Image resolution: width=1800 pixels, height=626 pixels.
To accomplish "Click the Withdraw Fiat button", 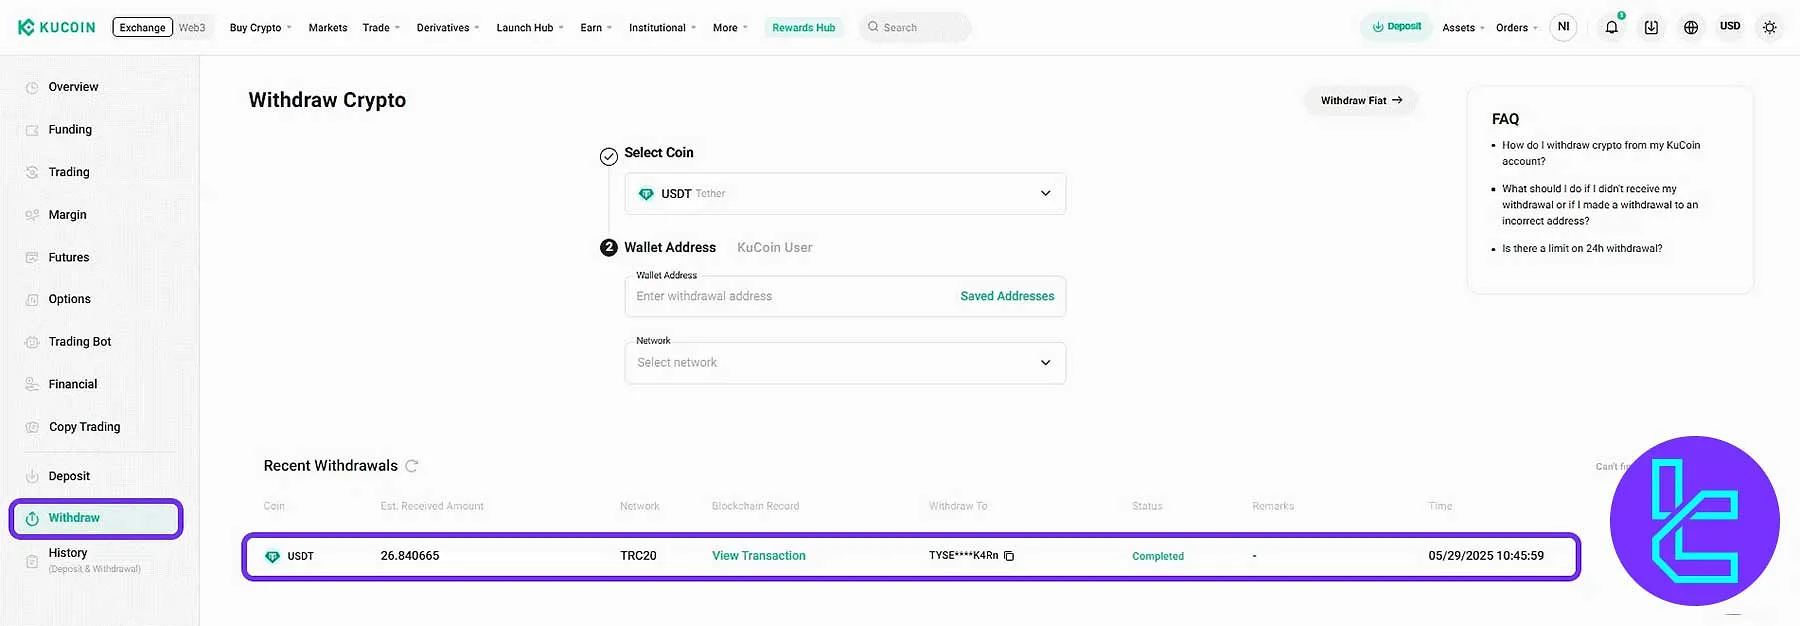I will 1360,100.
